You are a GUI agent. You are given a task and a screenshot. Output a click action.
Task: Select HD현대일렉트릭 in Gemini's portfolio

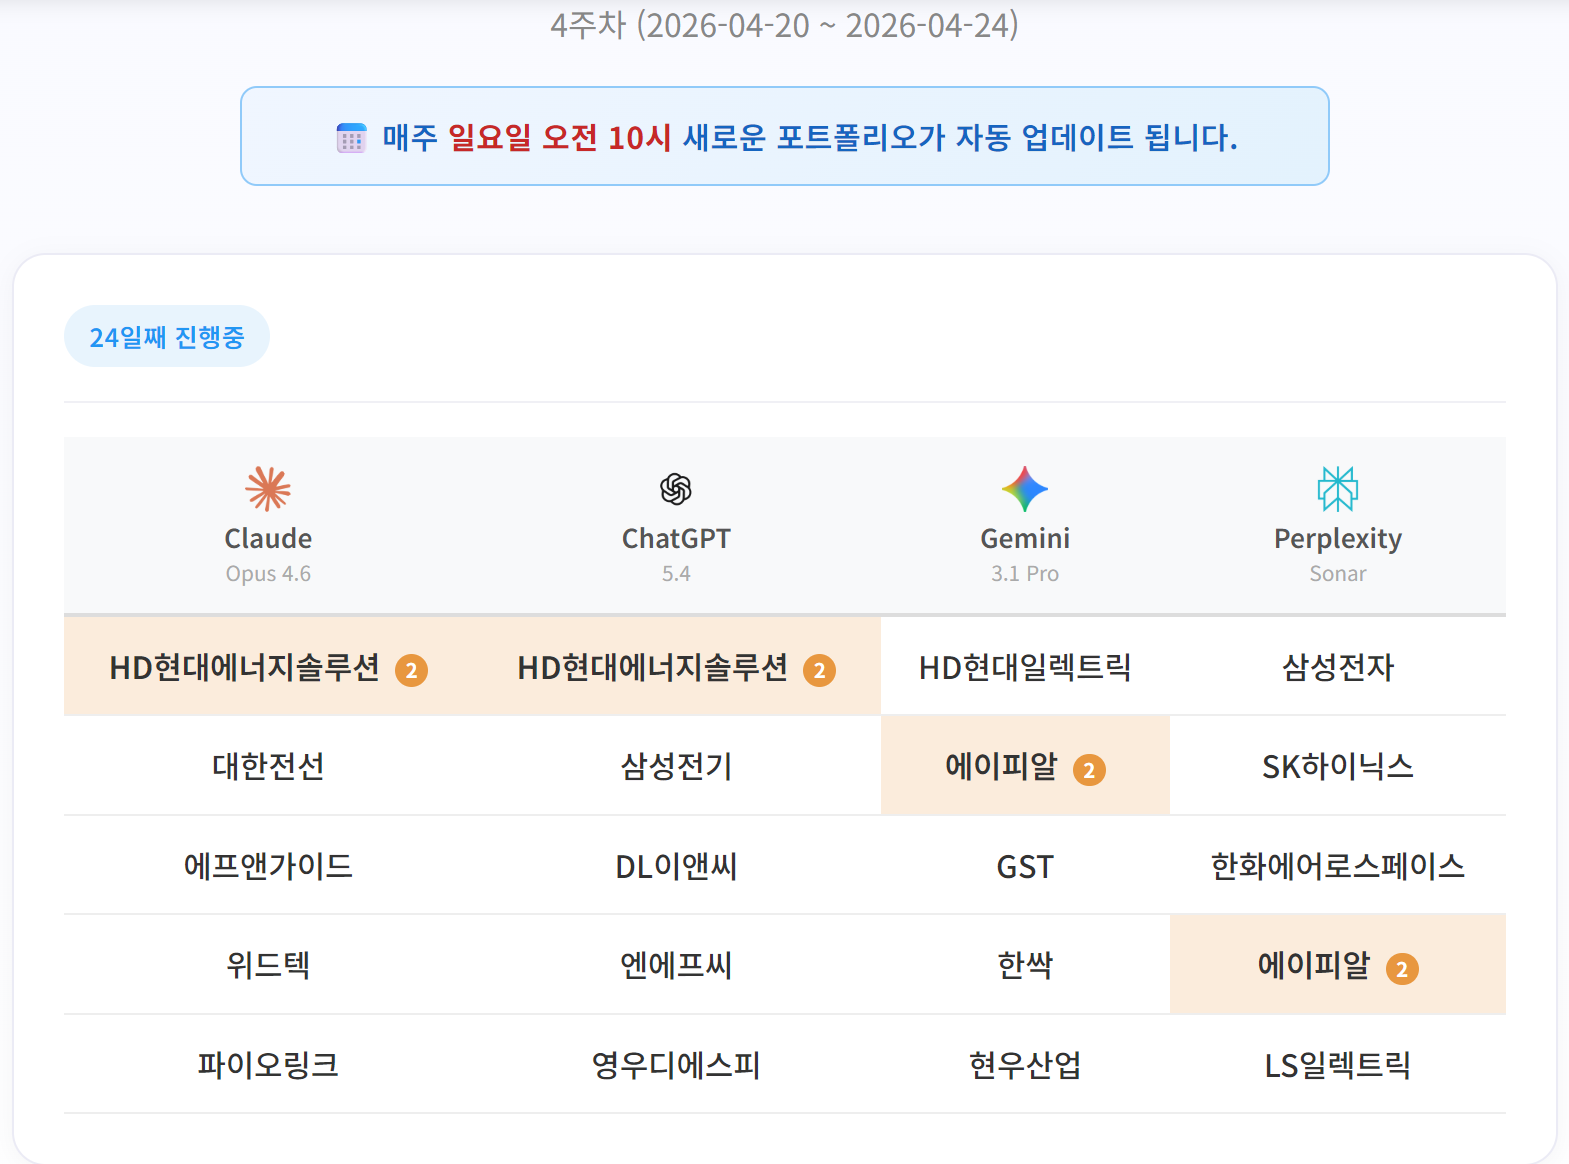tap(1025, 667)
